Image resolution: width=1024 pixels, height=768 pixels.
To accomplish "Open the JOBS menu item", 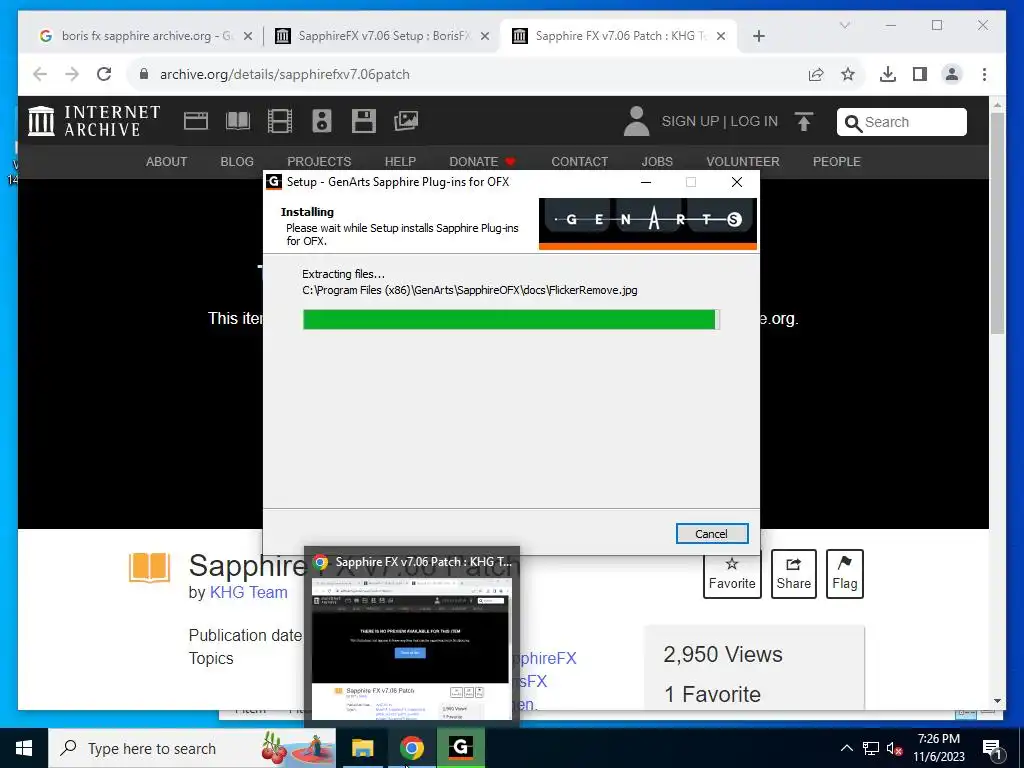I will (x=657, y=161).
